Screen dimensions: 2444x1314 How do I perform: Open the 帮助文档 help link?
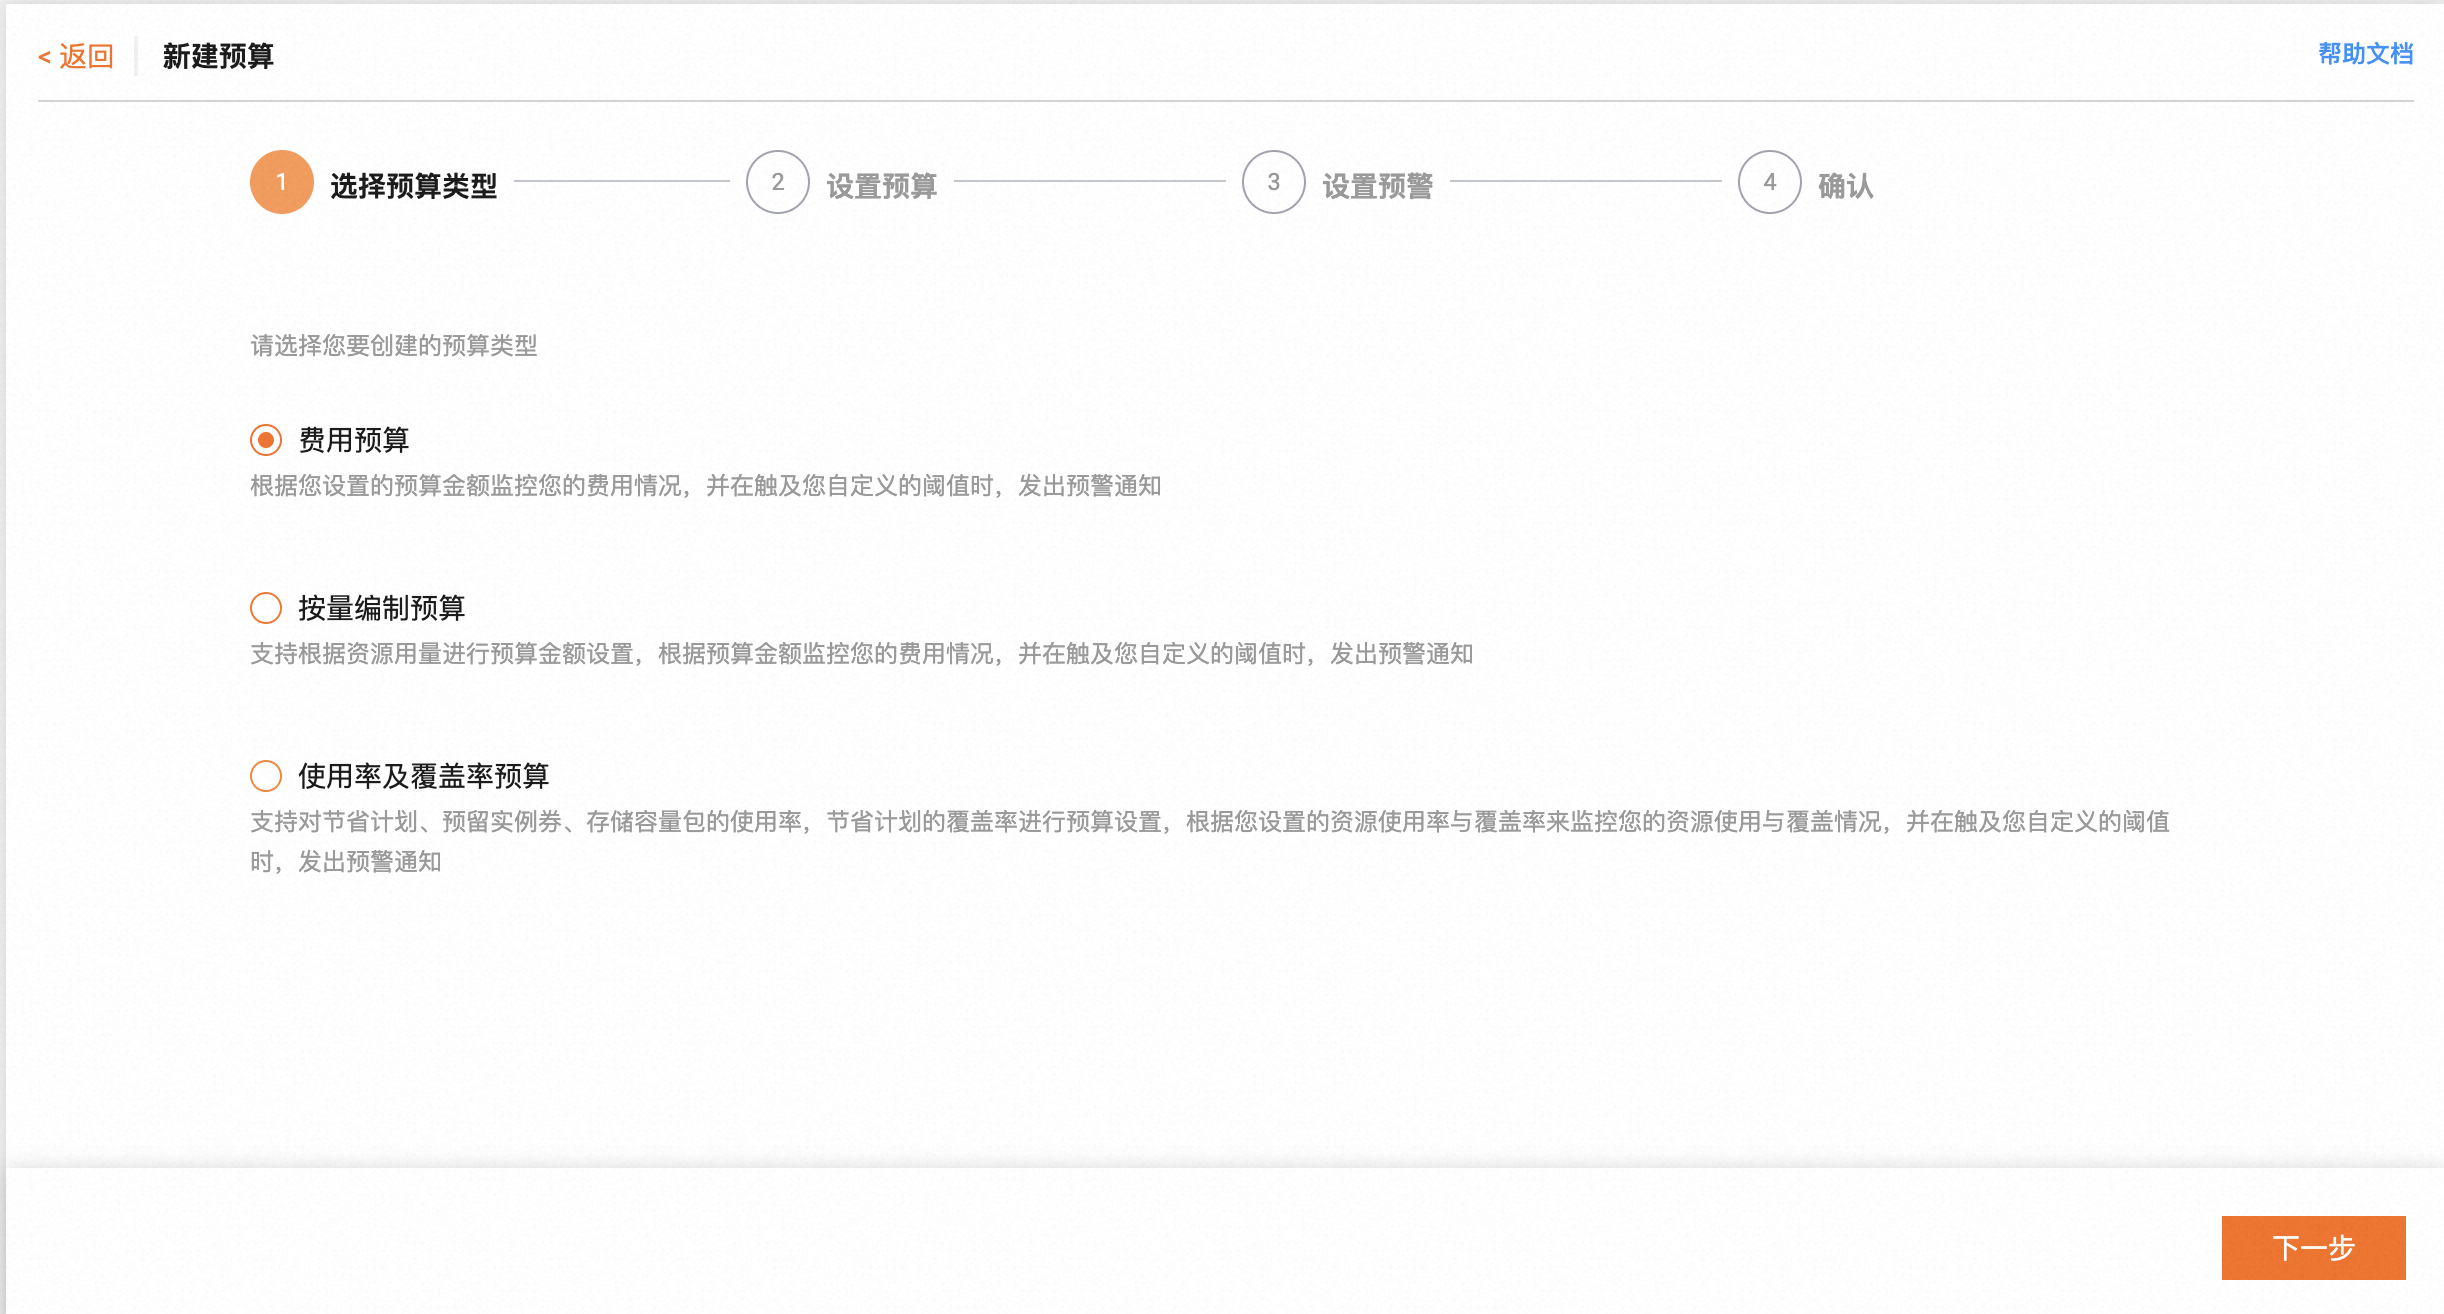pyautogui.click(x=2365, y=54)
